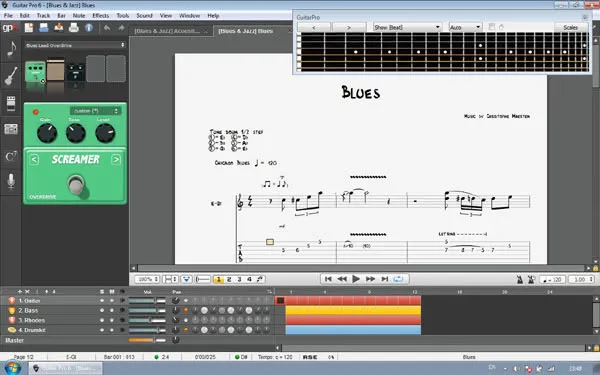The width and height of the screenshot is (600, 375).
Task: Open the Show Beat dropdown in fretboard window
Action: tap(407, 27)
